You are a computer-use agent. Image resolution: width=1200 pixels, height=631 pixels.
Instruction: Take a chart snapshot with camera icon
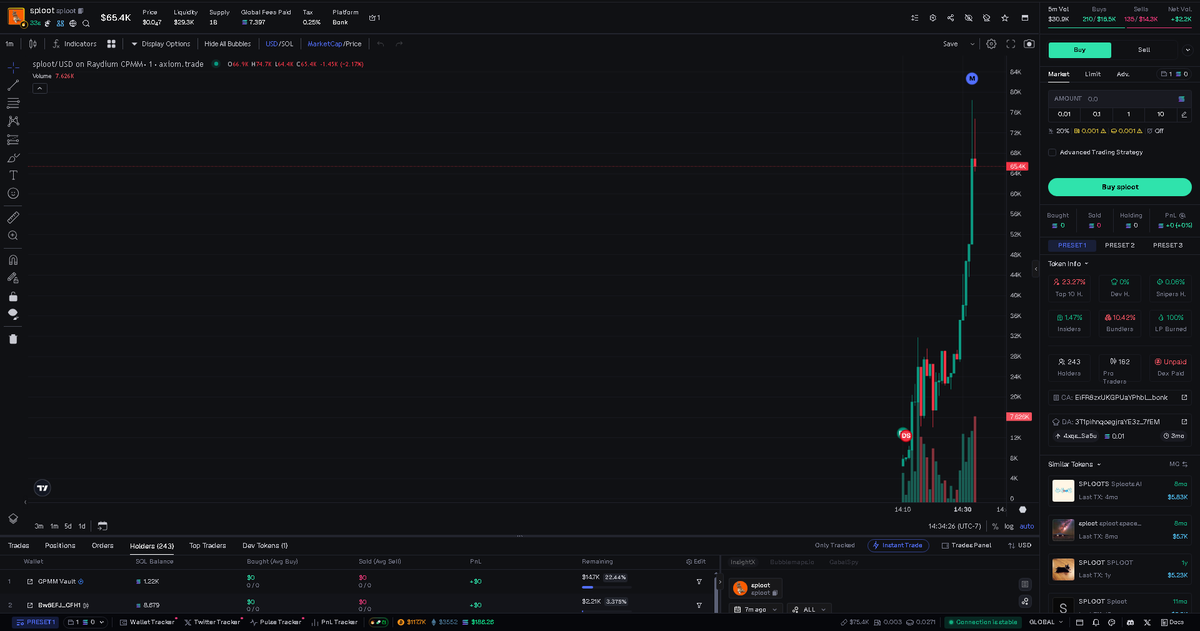[x=1029, y=44]
